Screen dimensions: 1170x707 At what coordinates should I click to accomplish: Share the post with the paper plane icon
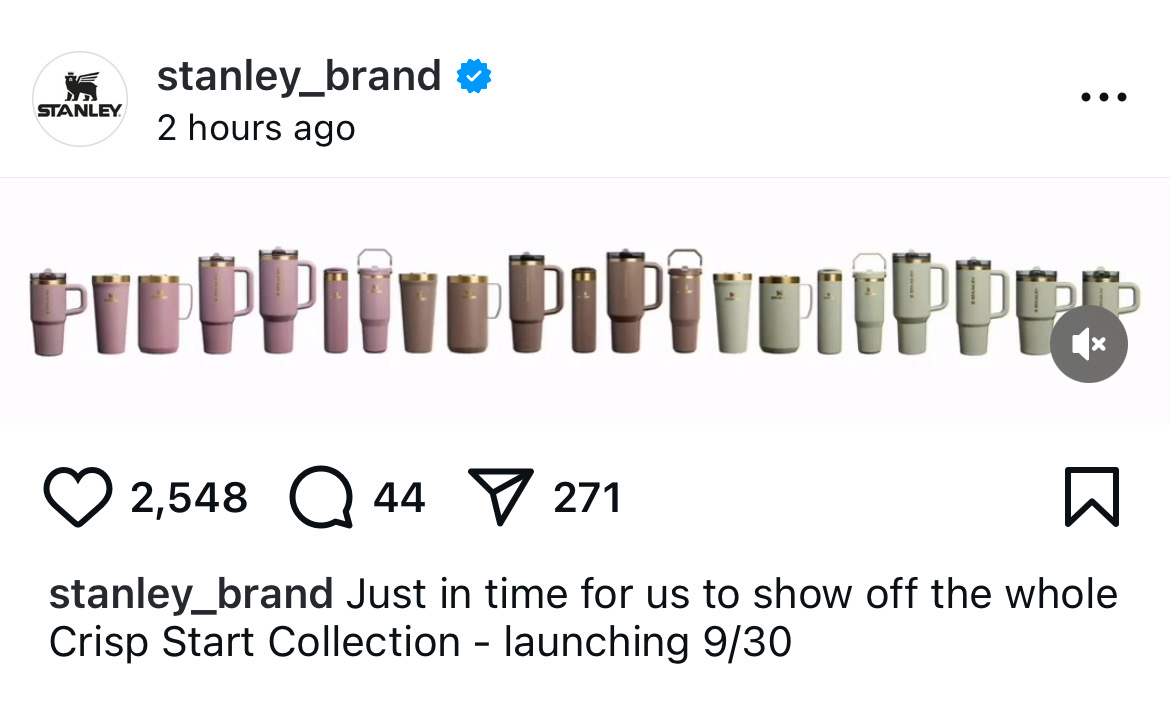coord(500,497)
